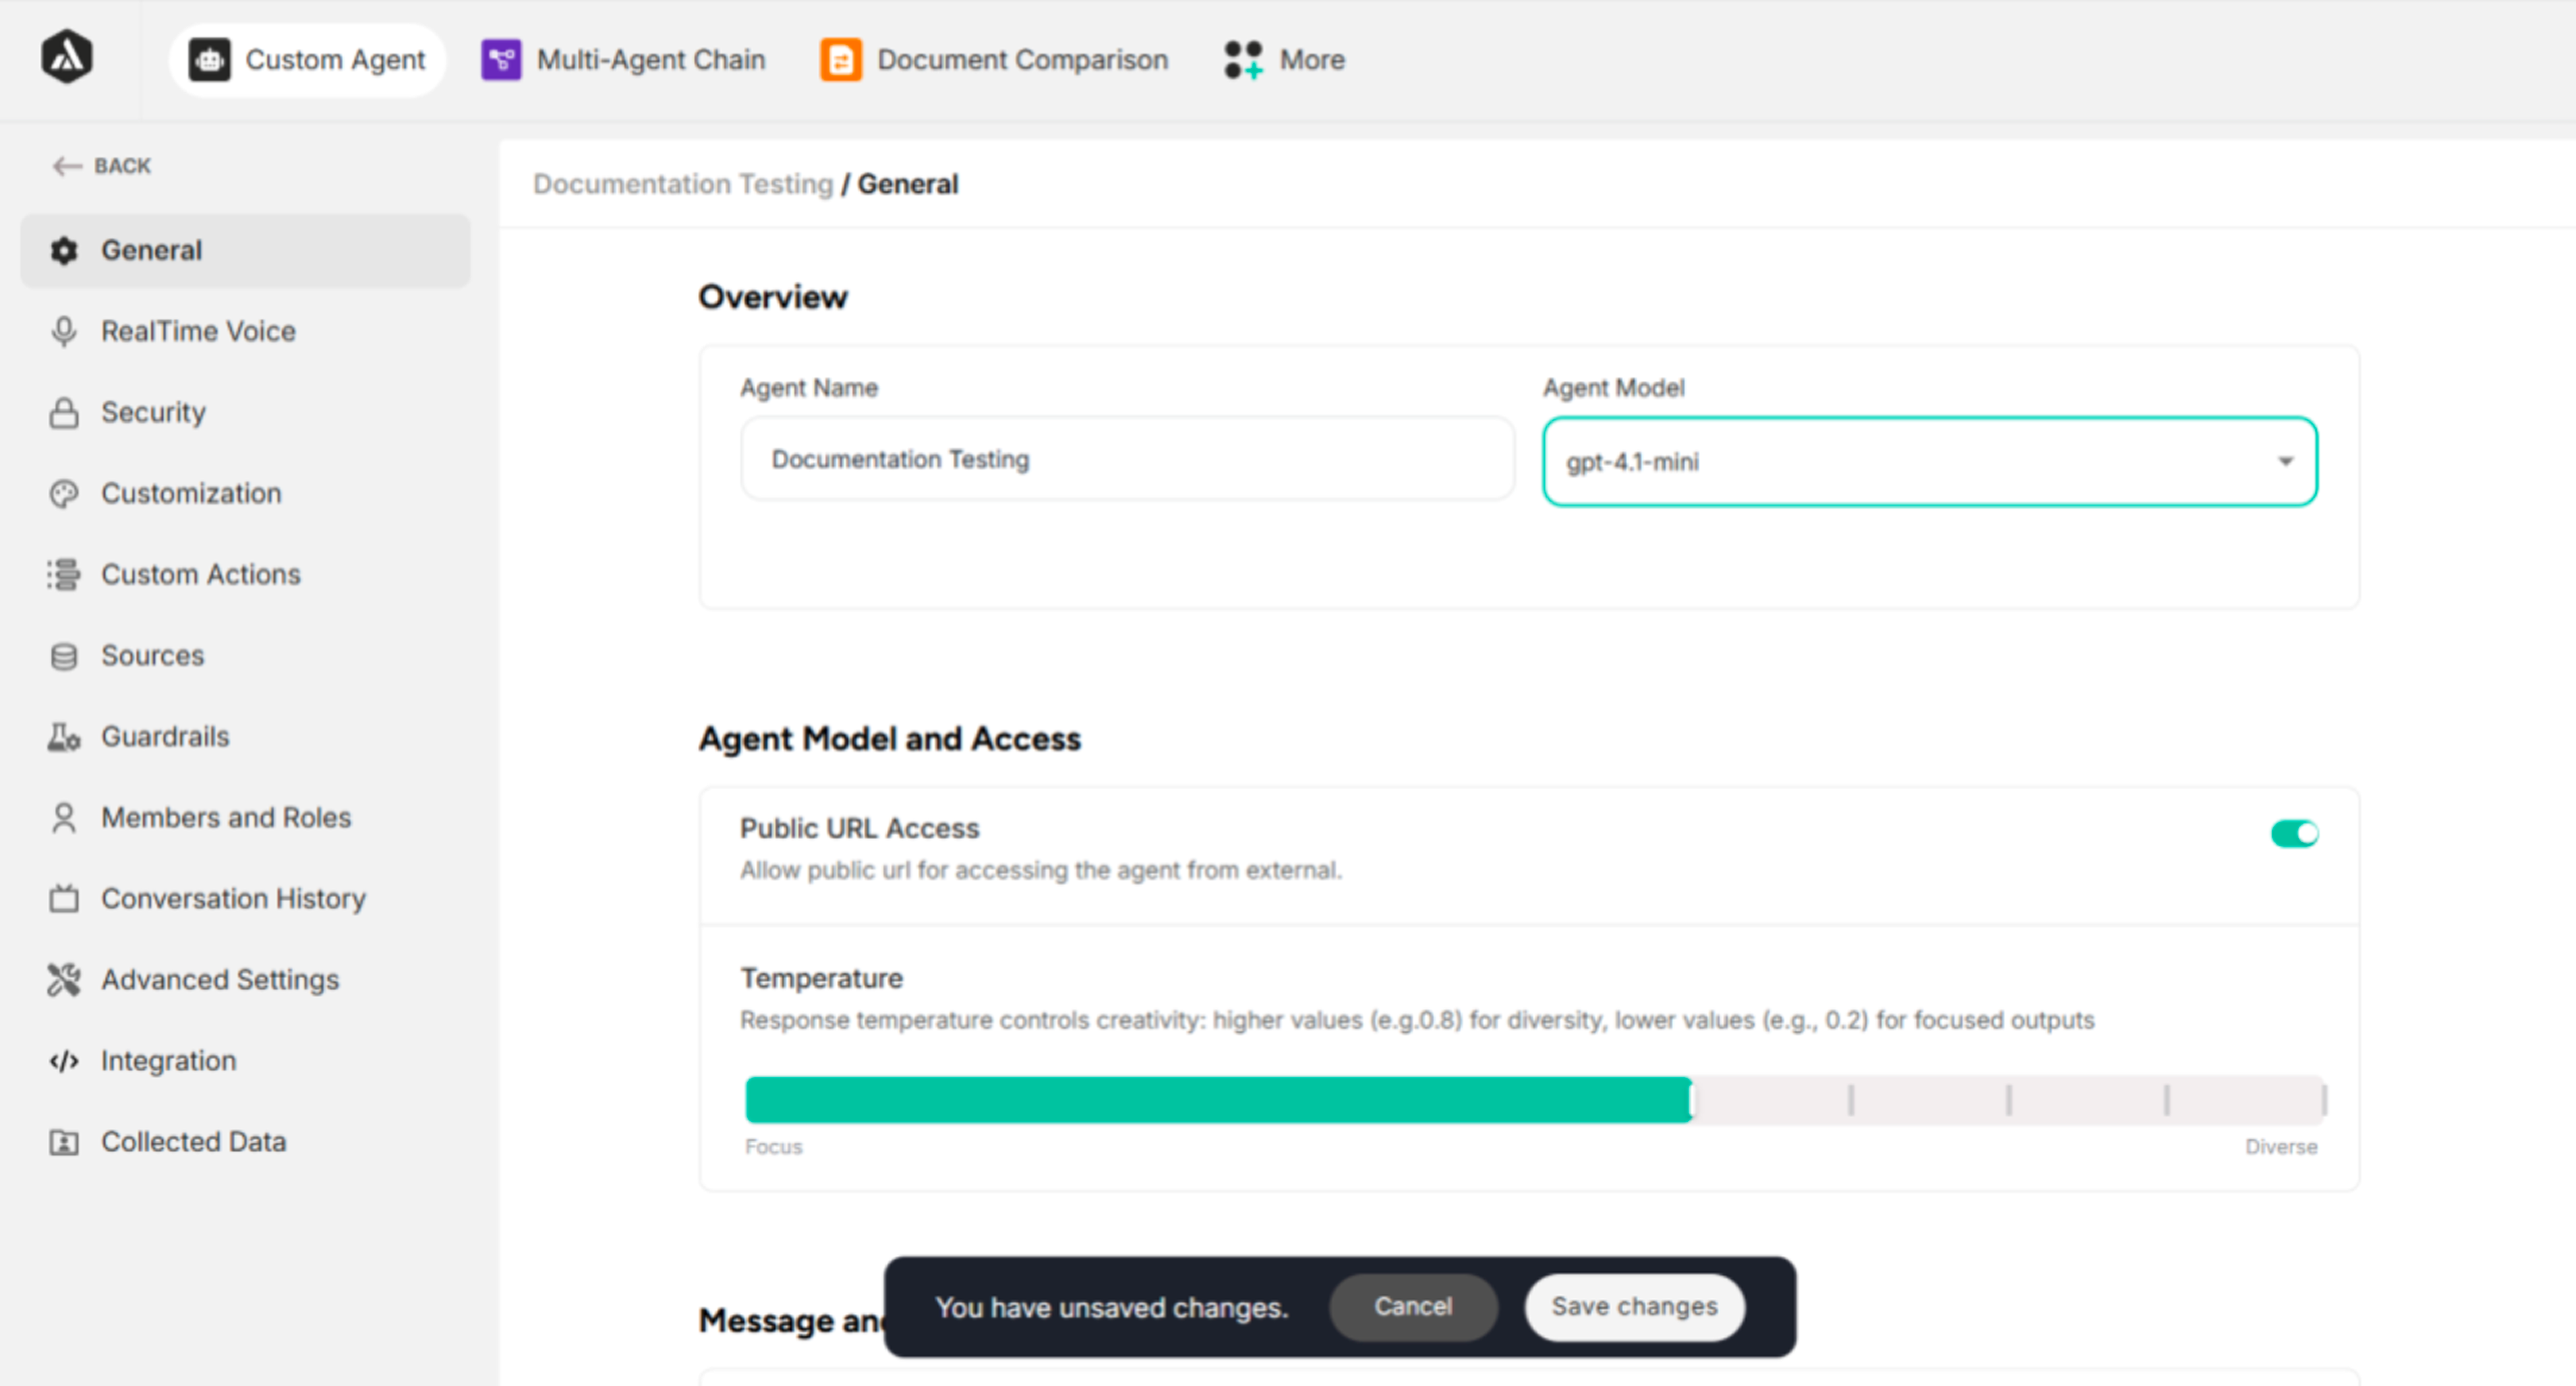The height and width of the screenshot is (1386, 2576).
Task: Open Members and Roles settings
Action: [x=226, y=818]
